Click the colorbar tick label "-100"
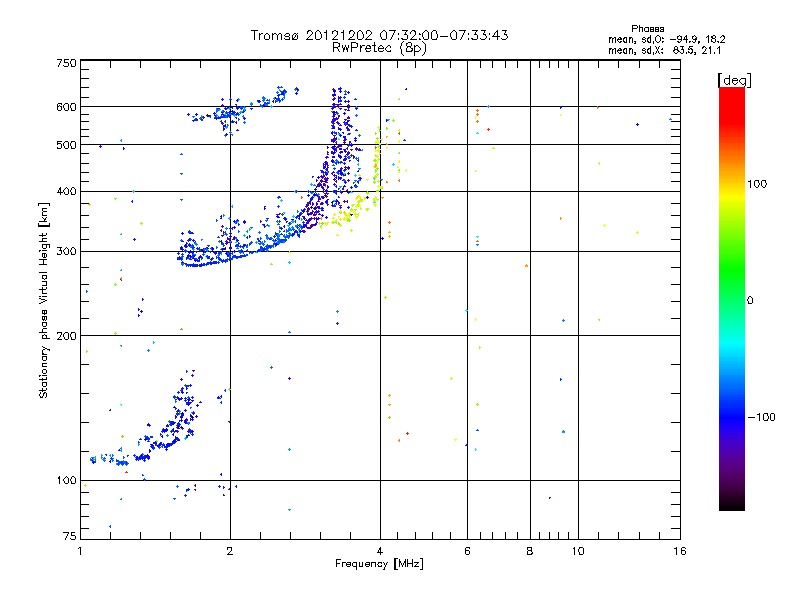Viewport: 800px width, 600px height. [761, 417]
